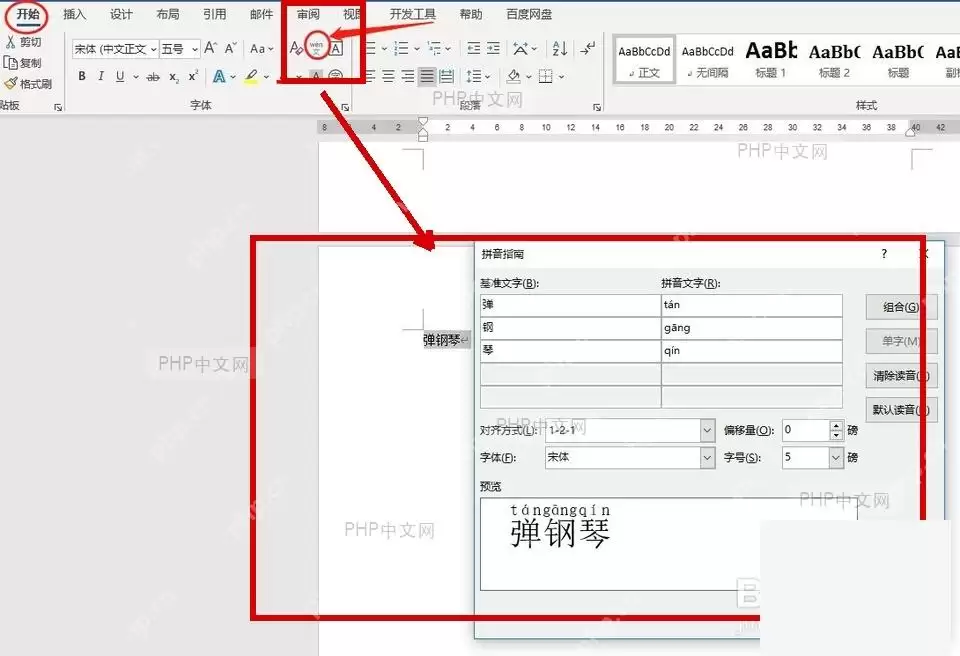The image size is (960, 656).
Task: Open the 对齐方式 dropdown in Phonetic Guide
Action: 707,430
